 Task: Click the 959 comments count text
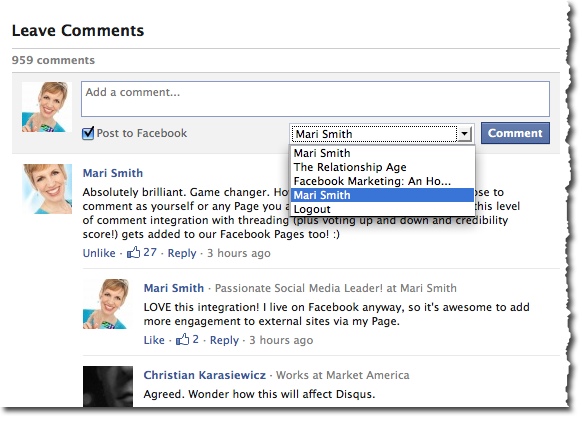click(53, 60)
